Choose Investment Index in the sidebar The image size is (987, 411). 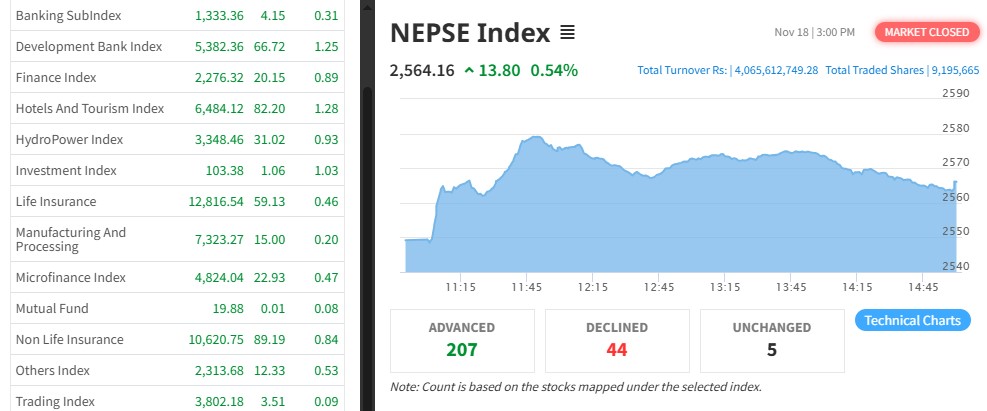pos(66,170)
